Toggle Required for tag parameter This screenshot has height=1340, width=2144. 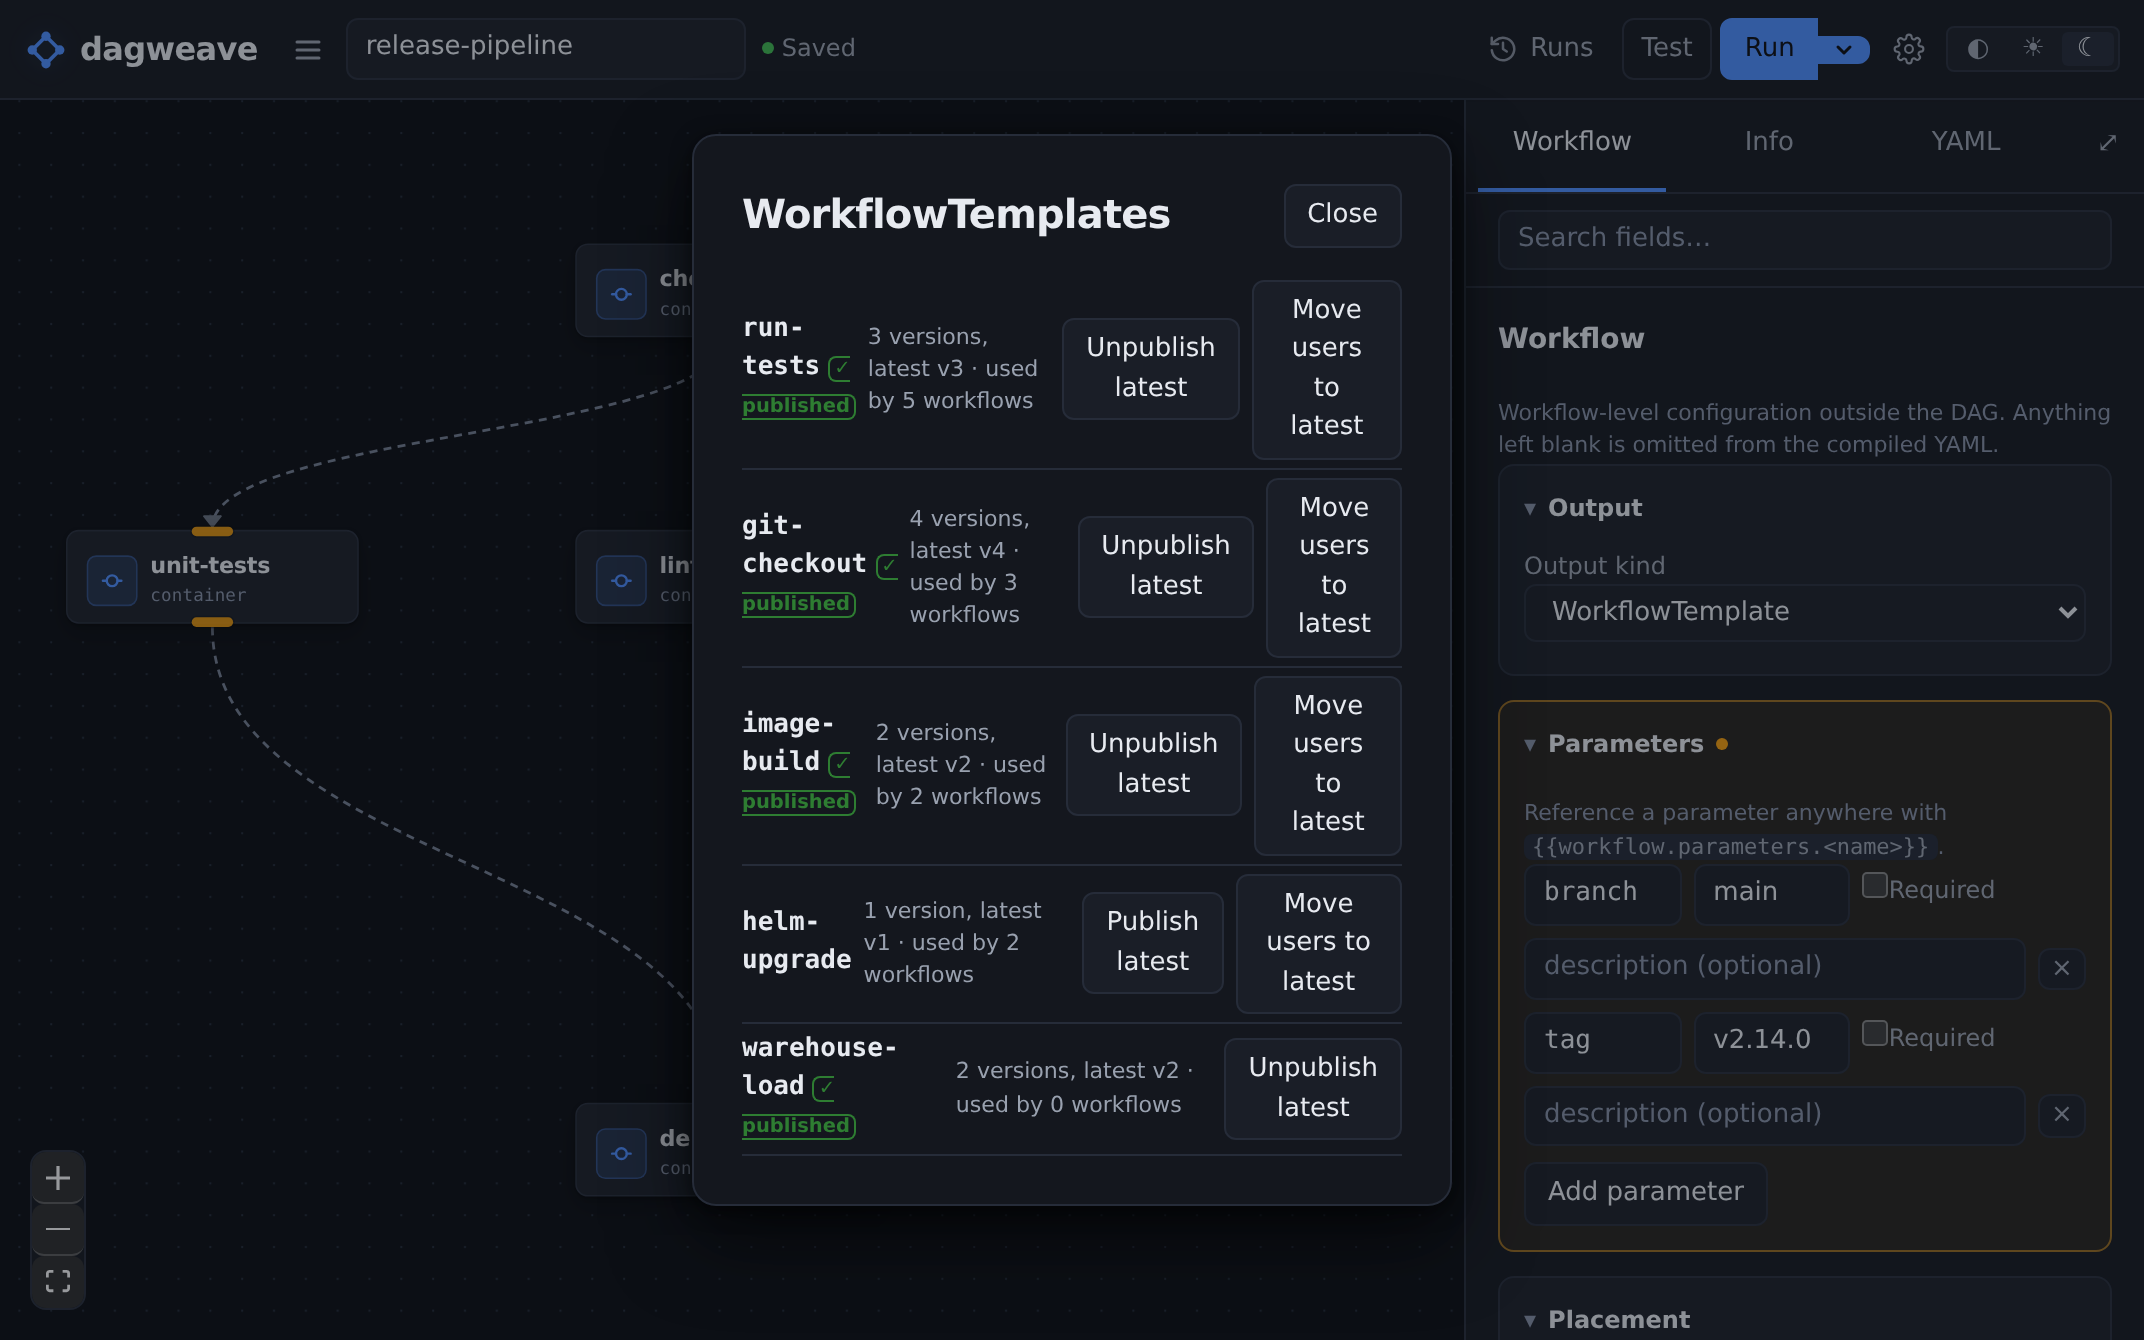pos(1874,1034)
